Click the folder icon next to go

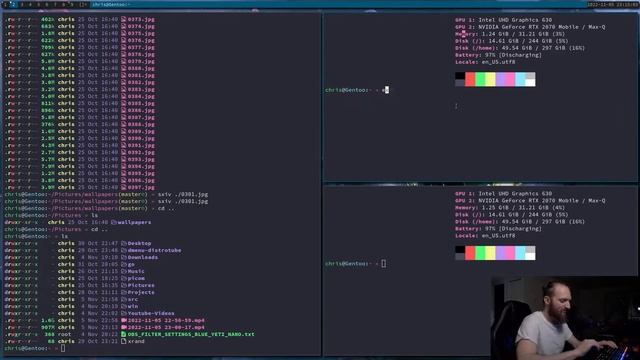pos(124,264)
